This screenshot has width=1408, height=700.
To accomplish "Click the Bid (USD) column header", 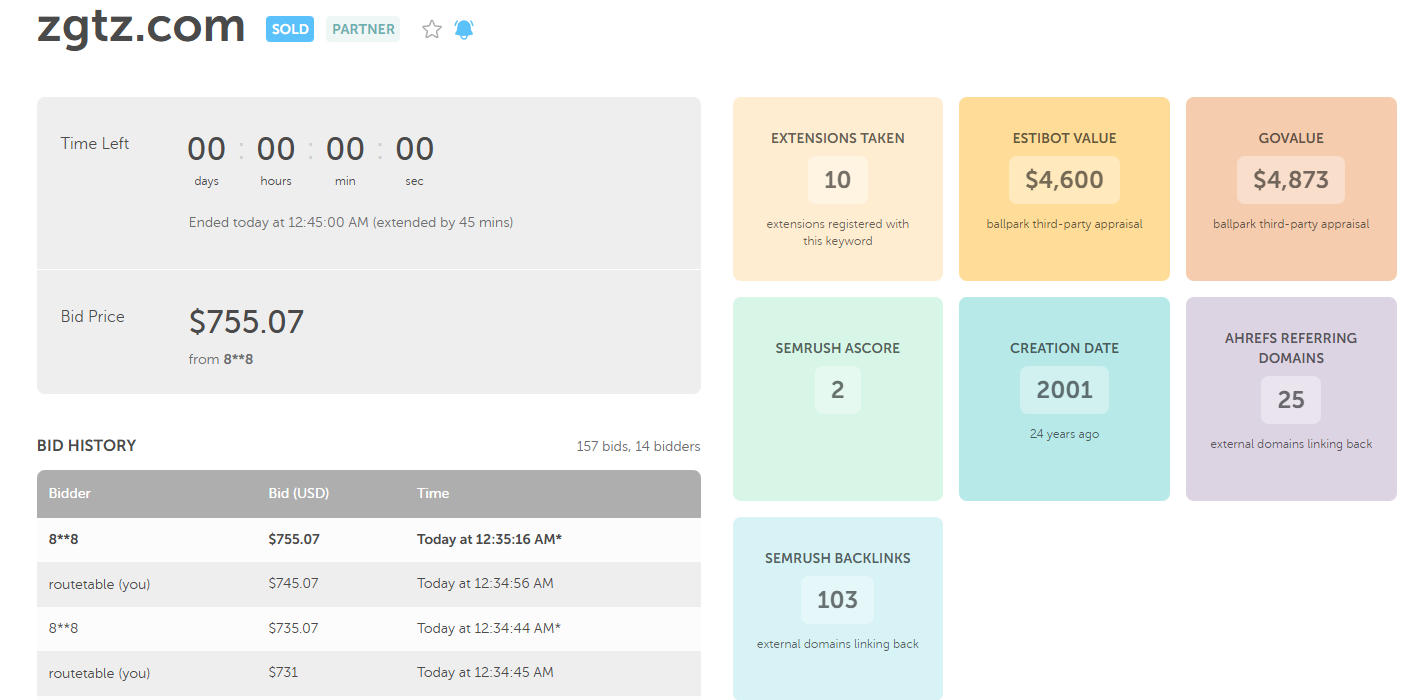I will 298,493.
